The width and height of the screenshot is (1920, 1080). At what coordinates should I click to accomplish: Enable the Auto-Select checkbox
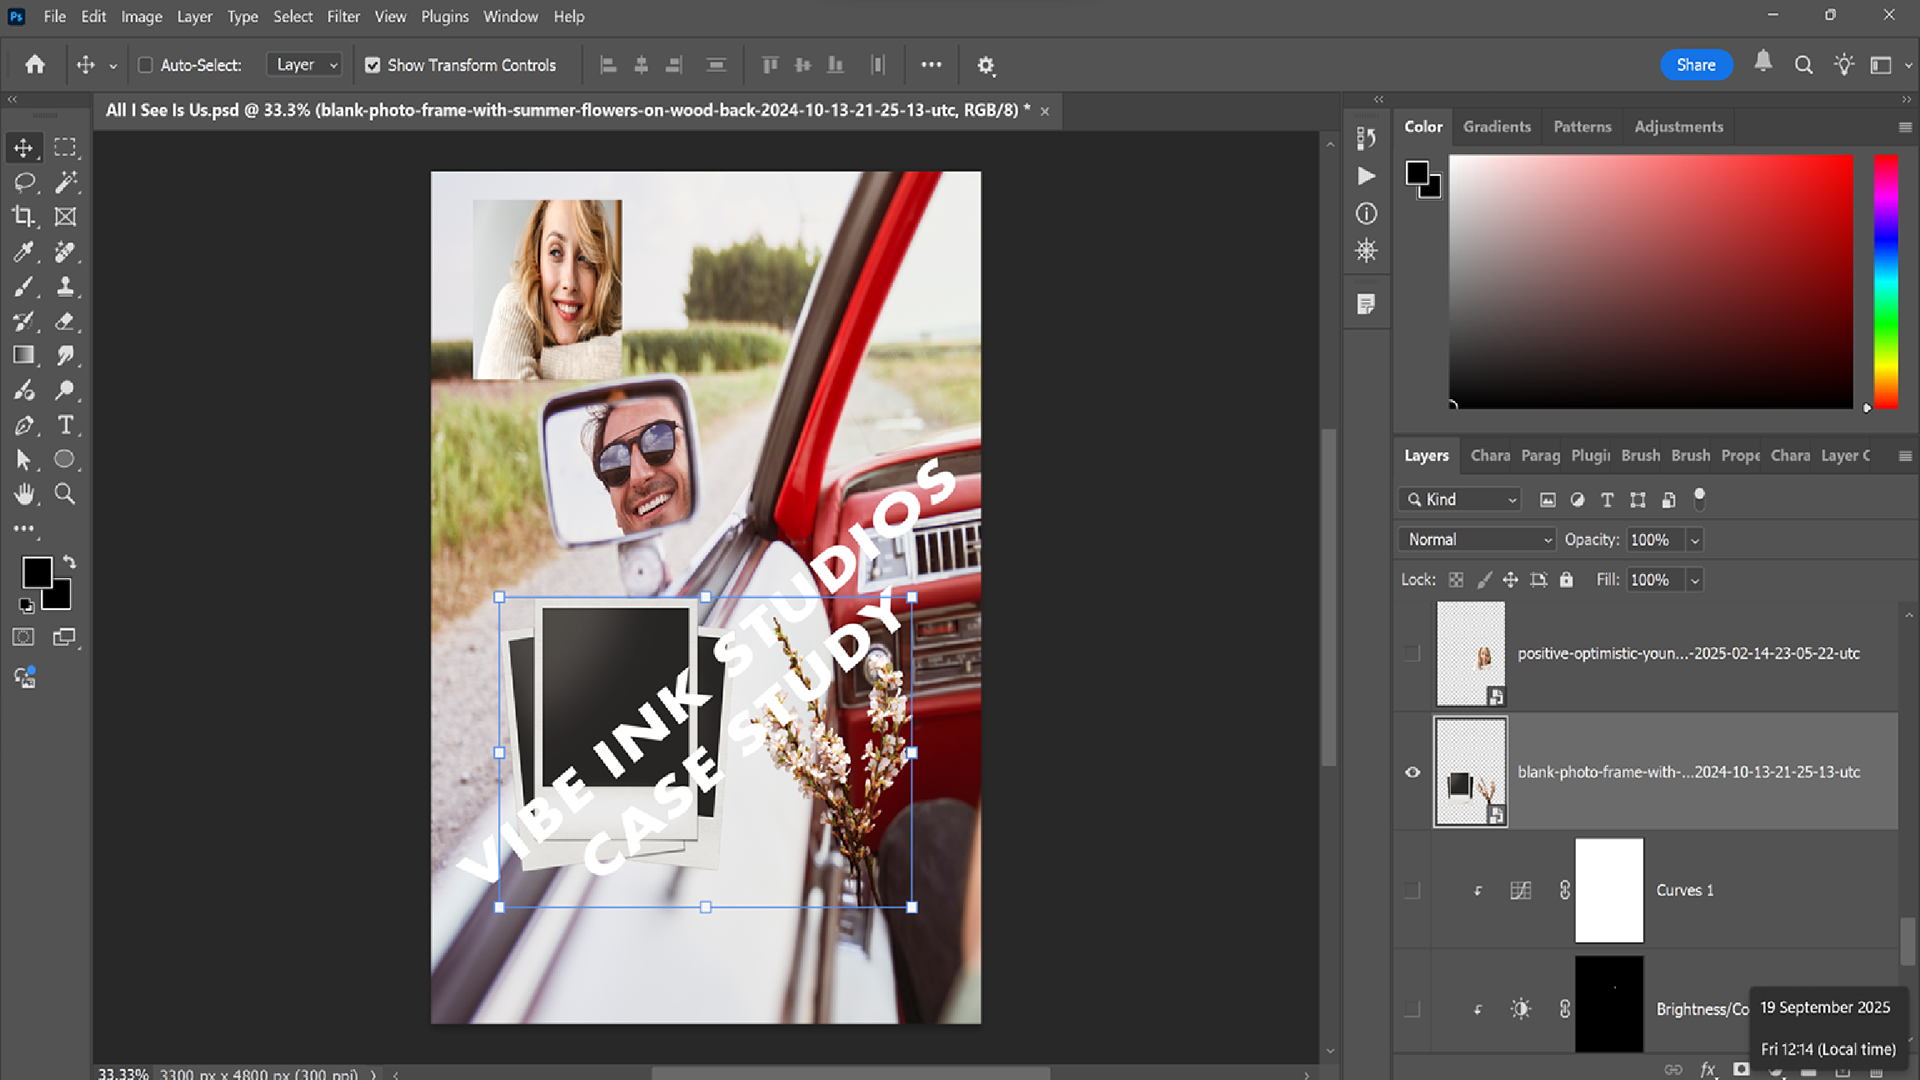pyautogui.click(x=146, y=65)
